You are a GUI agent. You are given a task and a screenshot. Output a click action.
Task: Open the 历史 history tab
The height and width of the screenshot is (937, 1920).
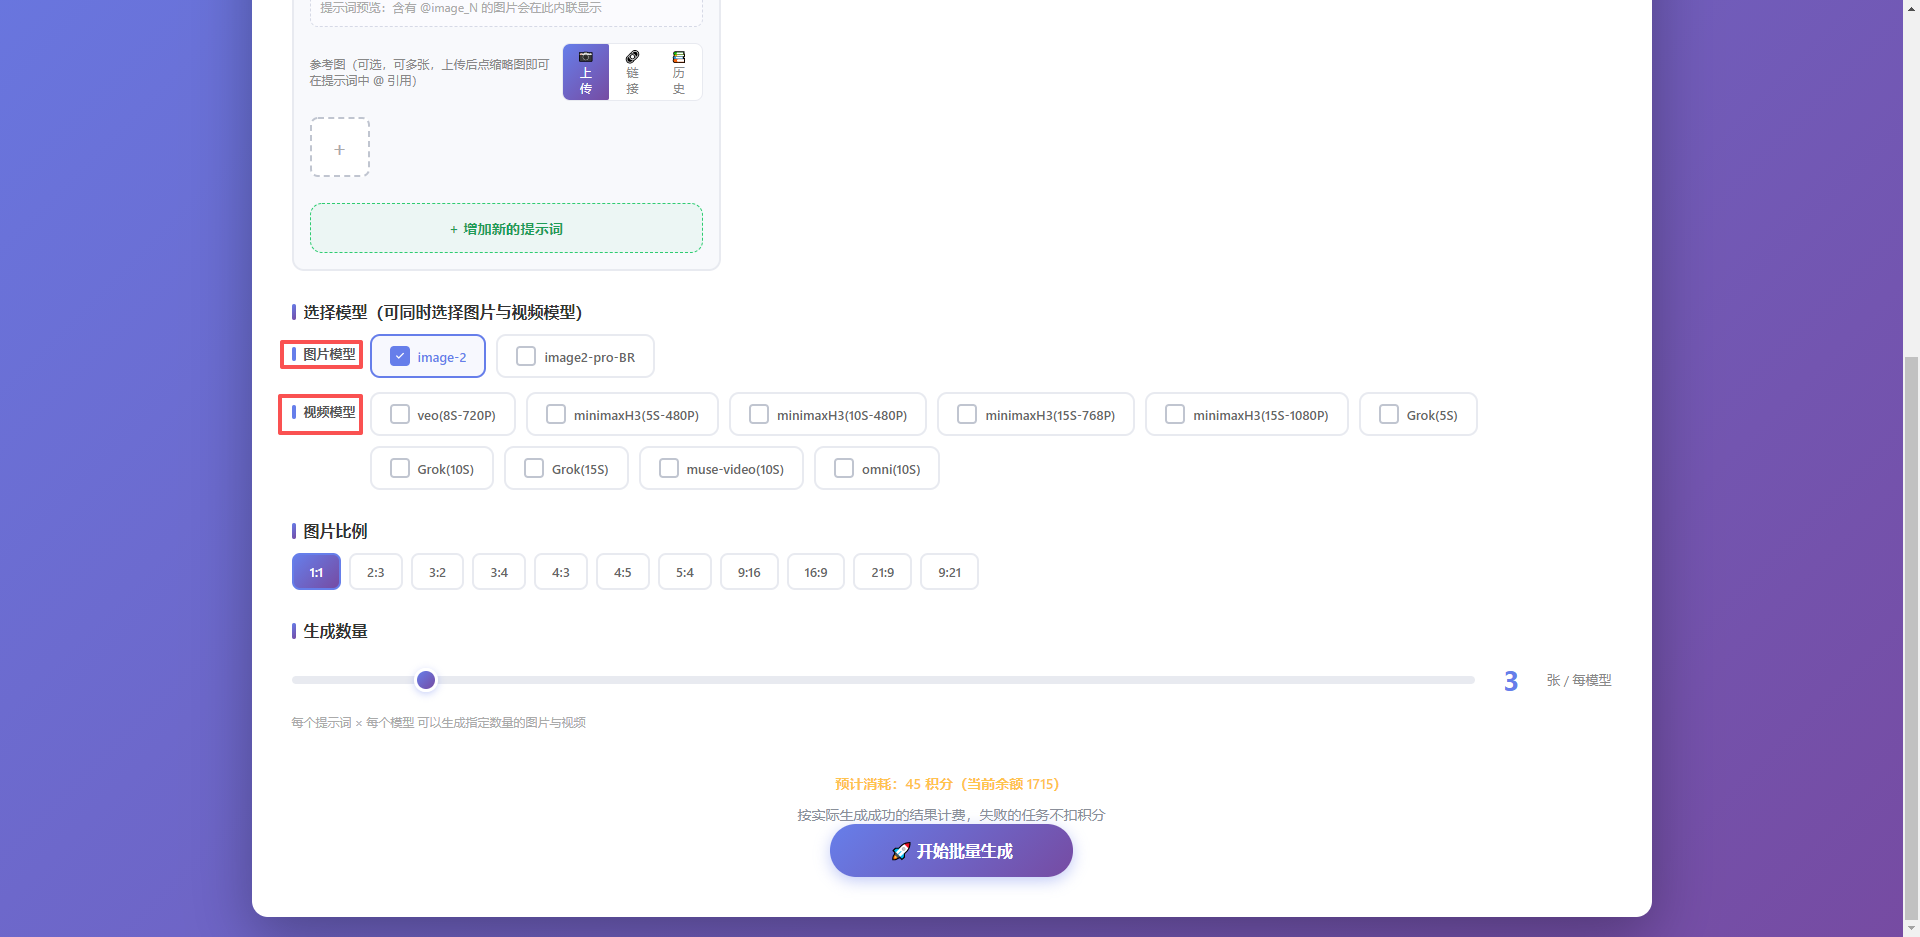click(x=679, y=72)
